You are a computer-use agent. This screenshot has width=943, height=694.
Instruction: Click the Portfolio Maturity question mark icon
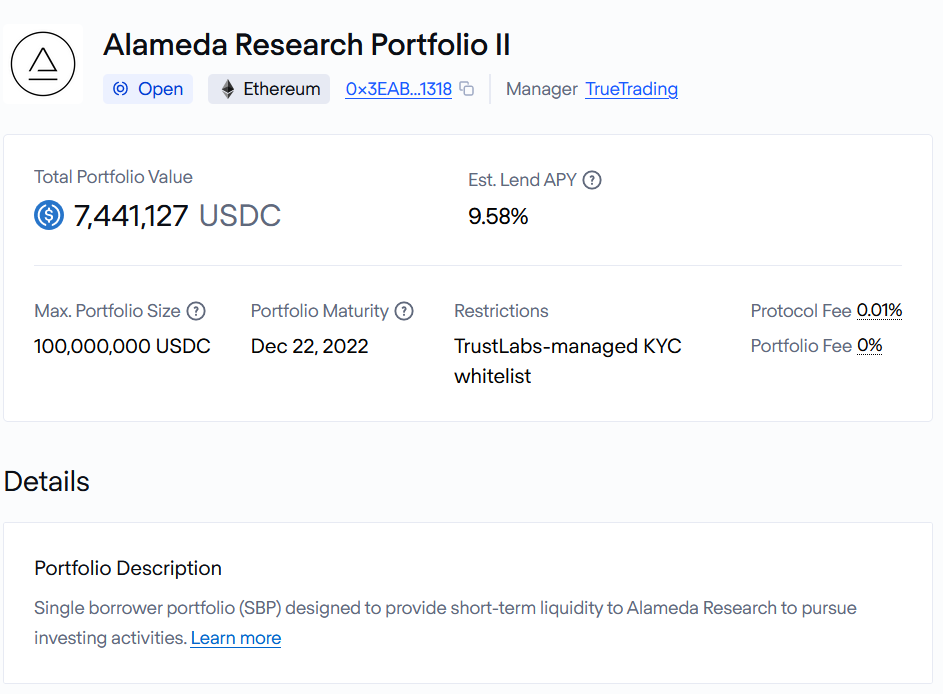pyautogui.click(x=404, y=311)
